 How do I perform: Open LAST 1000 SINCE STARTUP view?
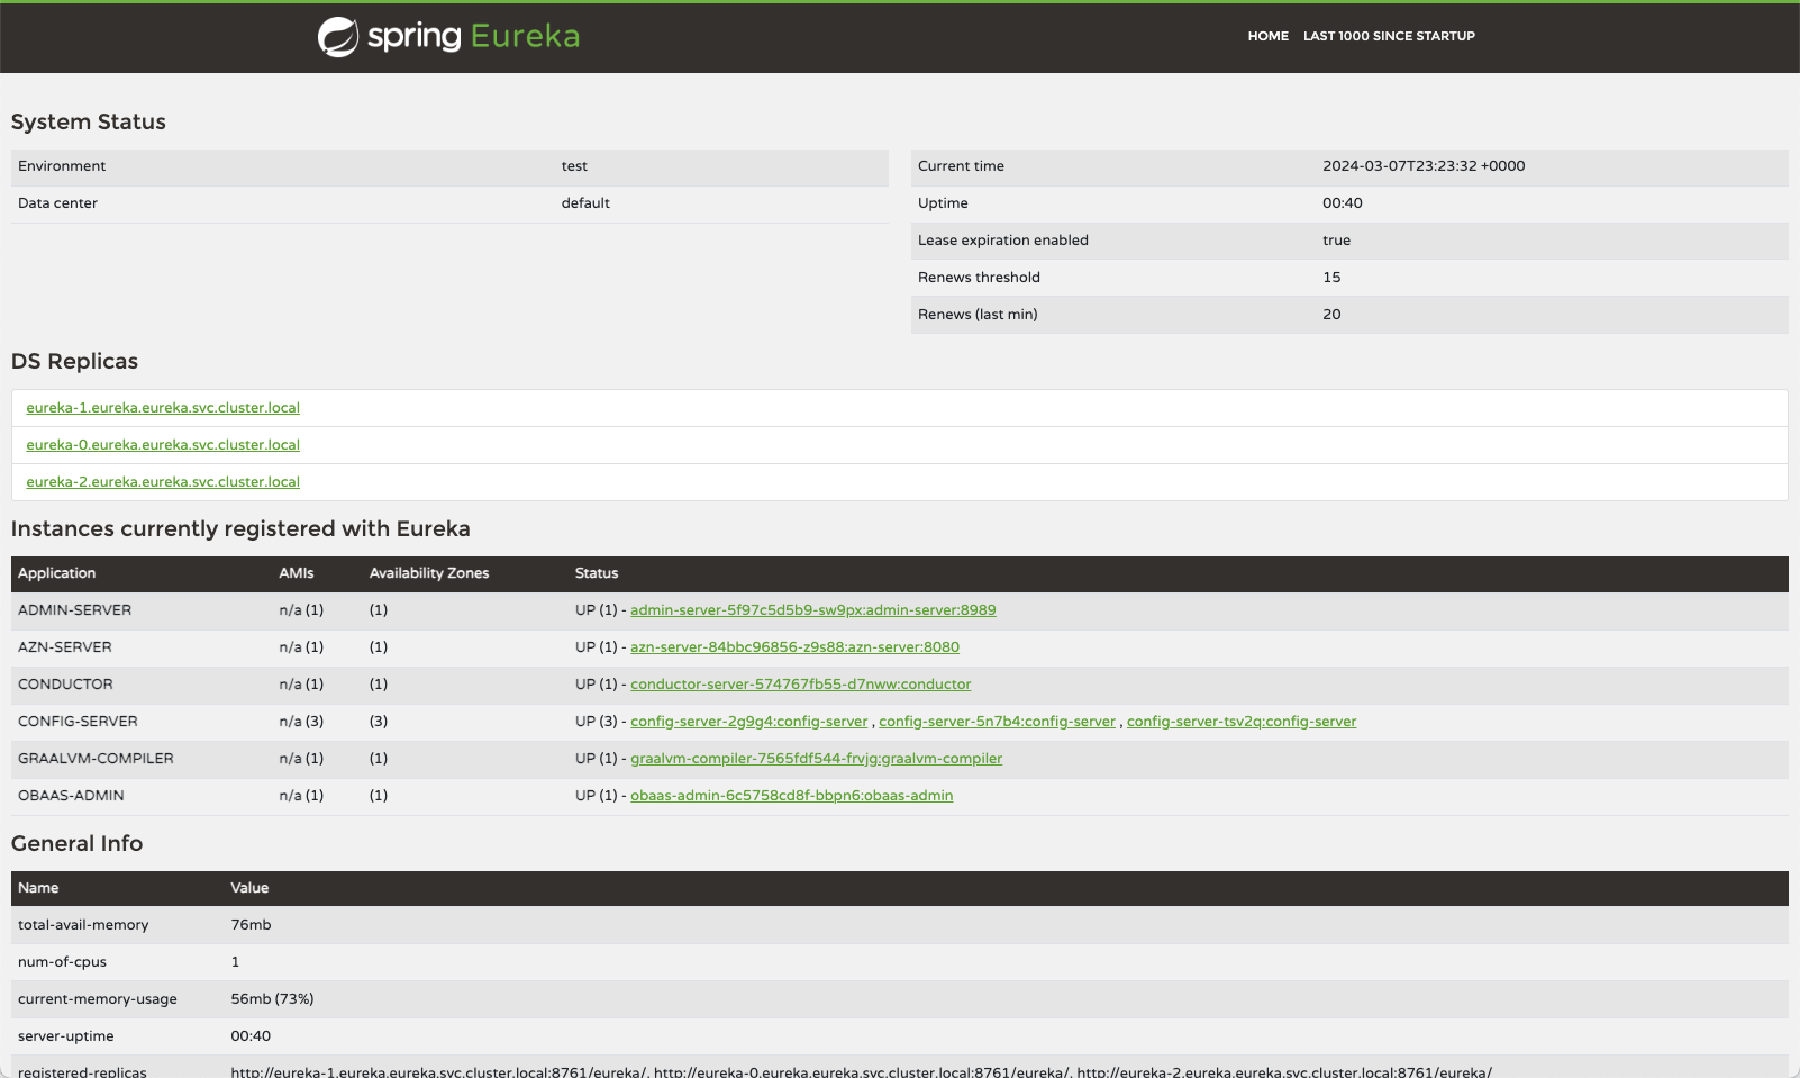[1388, 36]
